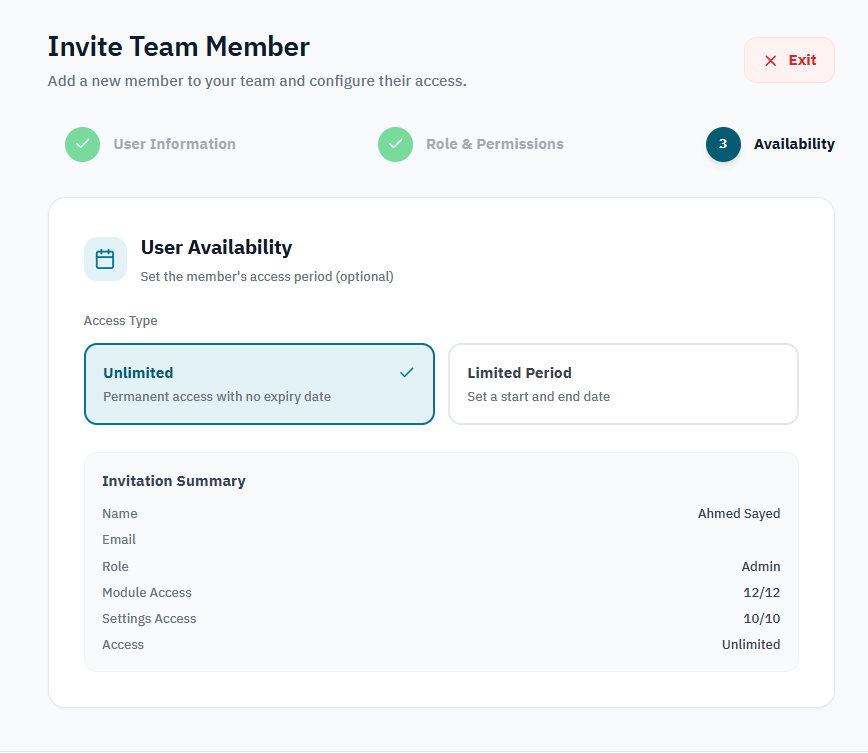Click the Module Access value 12/12

pyautogui.click(x=761, y=592)
